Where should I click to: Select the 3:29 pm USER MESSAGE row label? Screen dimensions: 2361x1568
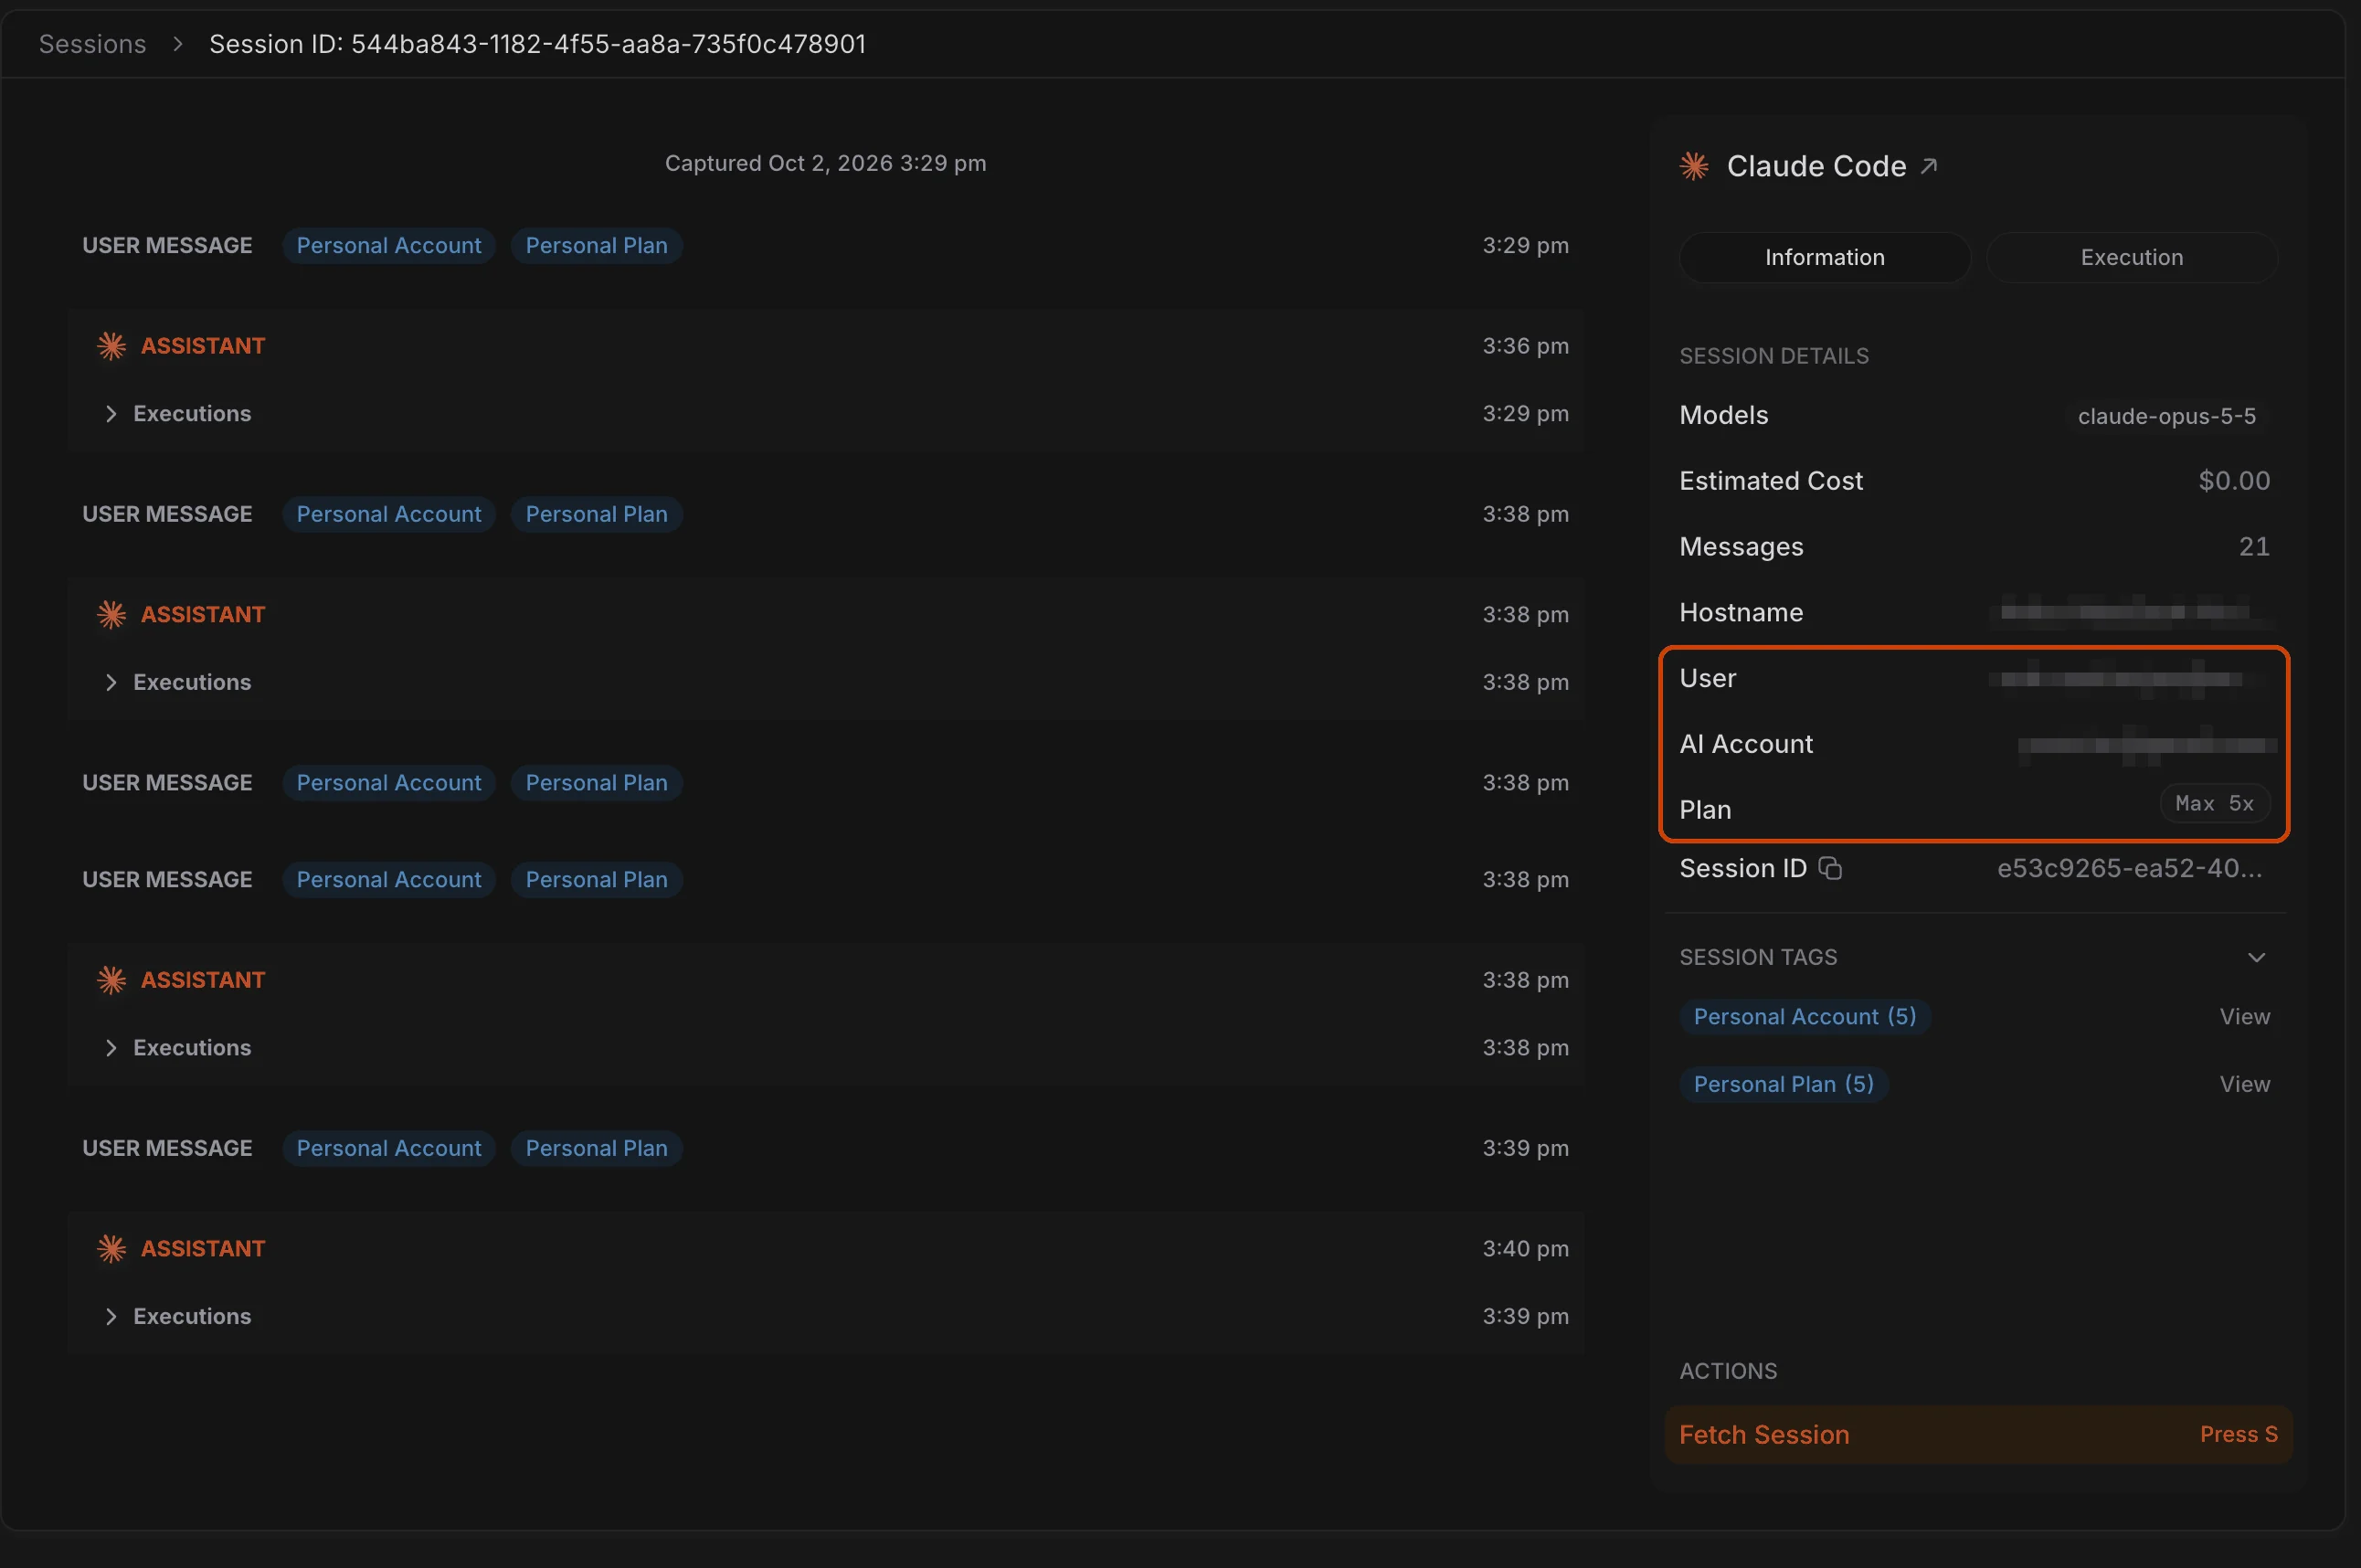coord(167,246)
